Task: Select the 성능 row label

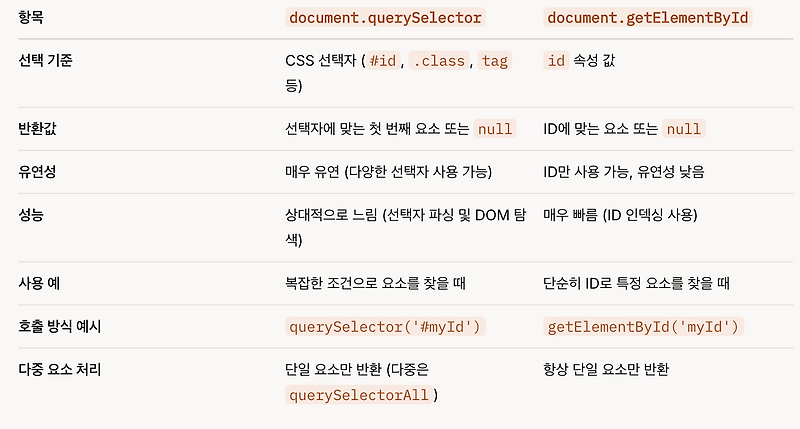Action: click(x=31, y=215)
